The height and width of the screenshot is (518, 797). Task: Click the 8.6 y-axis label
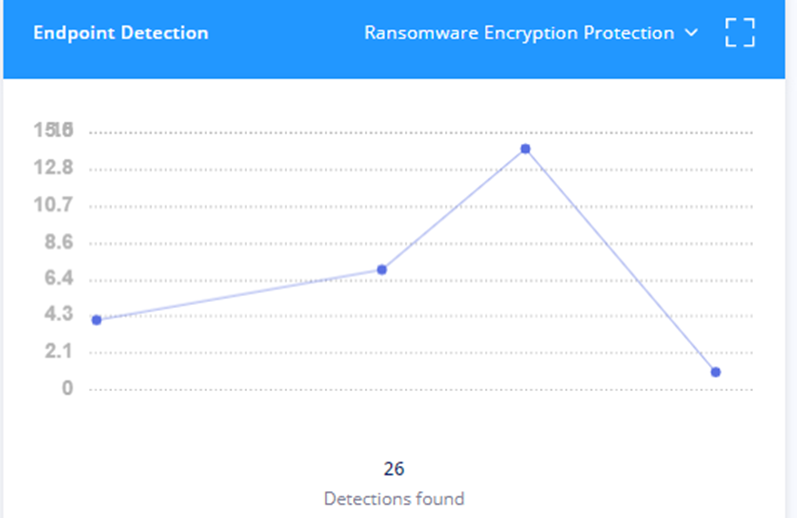click(59, 241)
